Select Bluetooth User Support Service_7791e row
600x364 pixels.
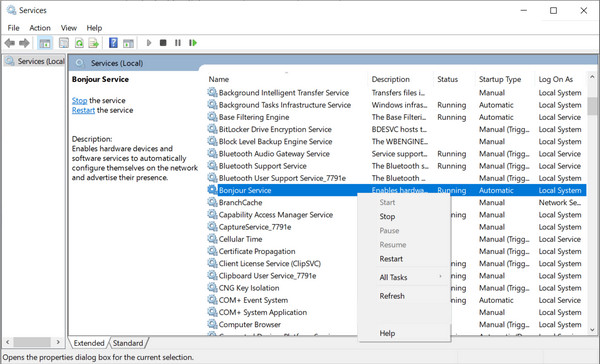coord(396,178)
